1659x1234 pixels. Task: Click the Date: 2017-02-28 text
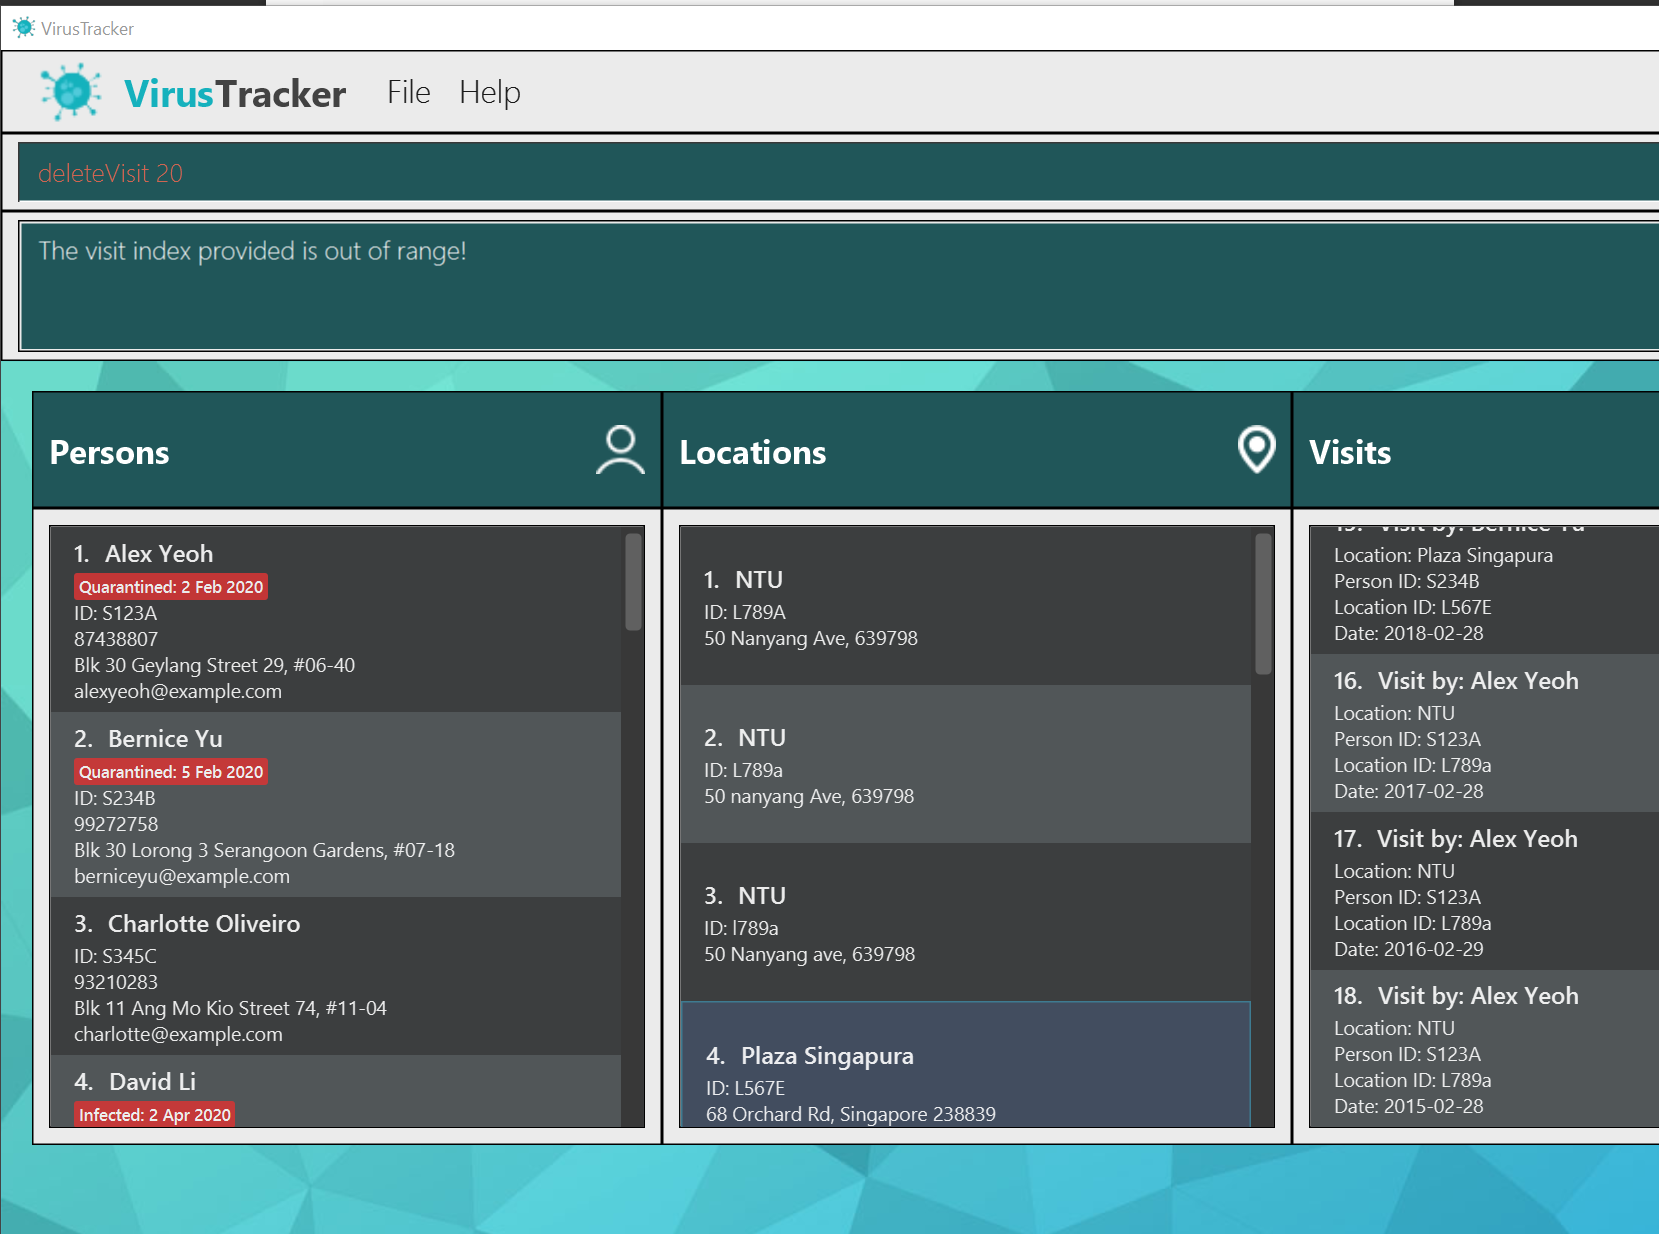[x=1409, y=791]
